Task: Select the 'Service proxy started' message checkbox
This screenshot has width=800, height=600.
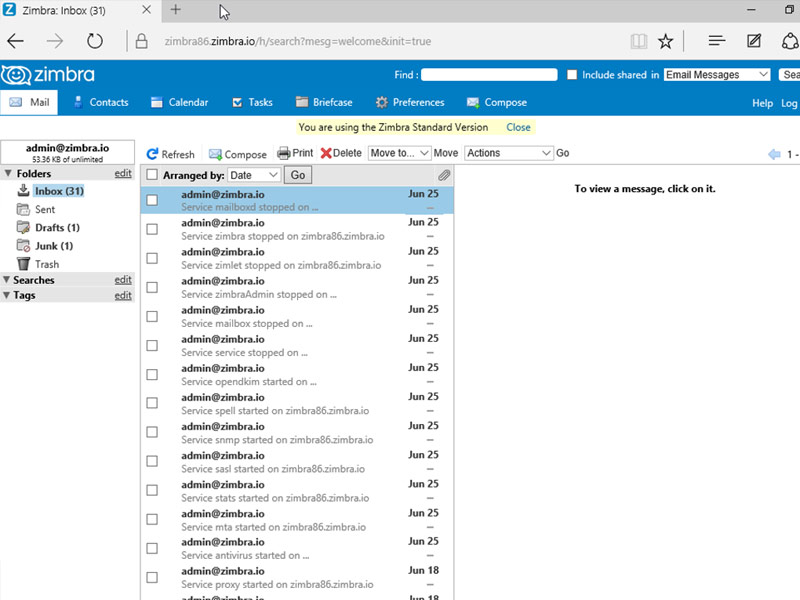Action: [x=152, y=577]
